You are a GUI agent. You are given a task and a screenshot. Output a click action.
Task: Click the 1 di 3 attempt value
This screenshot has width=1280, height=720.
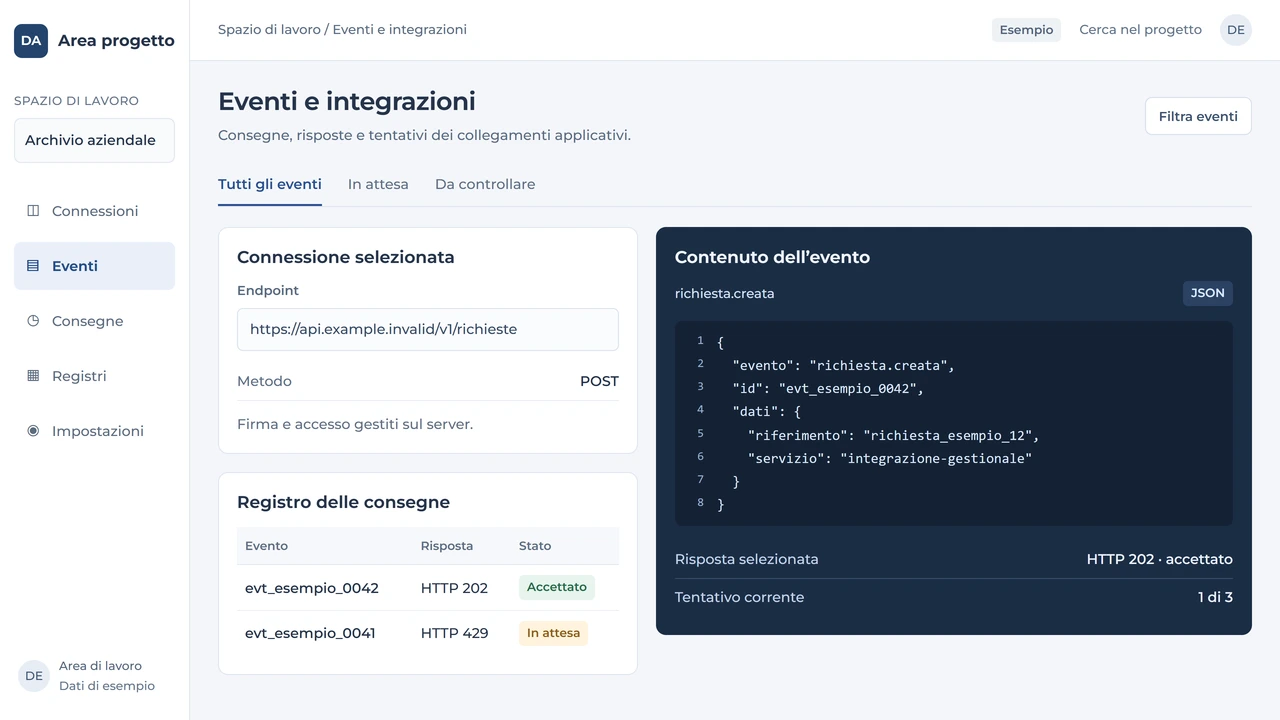tap(1215, 597)
